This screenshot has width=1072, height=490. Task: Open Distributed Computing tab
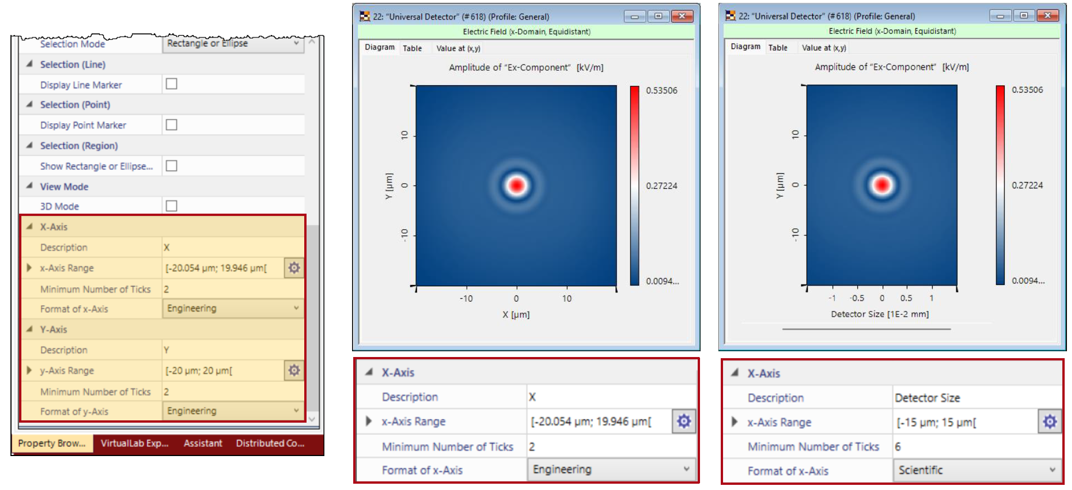click(270, 443)
